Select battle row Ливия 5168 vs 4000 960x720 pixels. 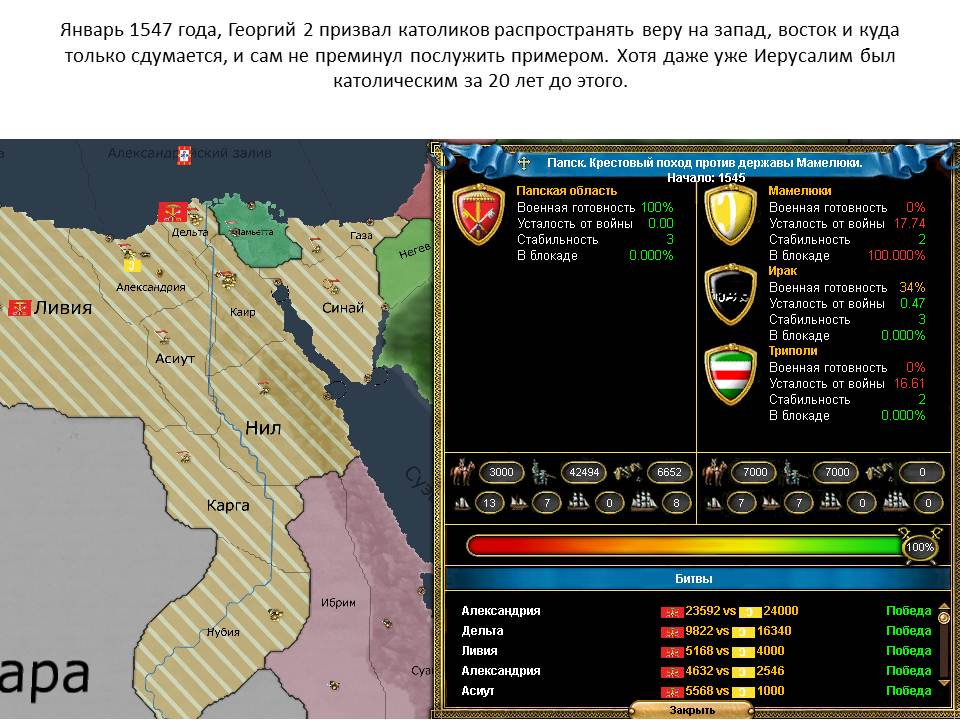pyautogui.click(x=697, y=651)
